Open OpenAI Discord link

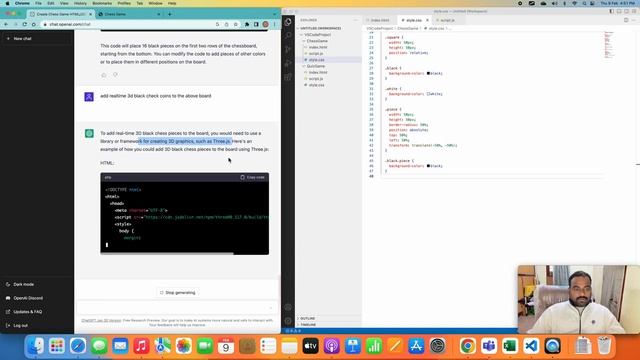(24, 298)
